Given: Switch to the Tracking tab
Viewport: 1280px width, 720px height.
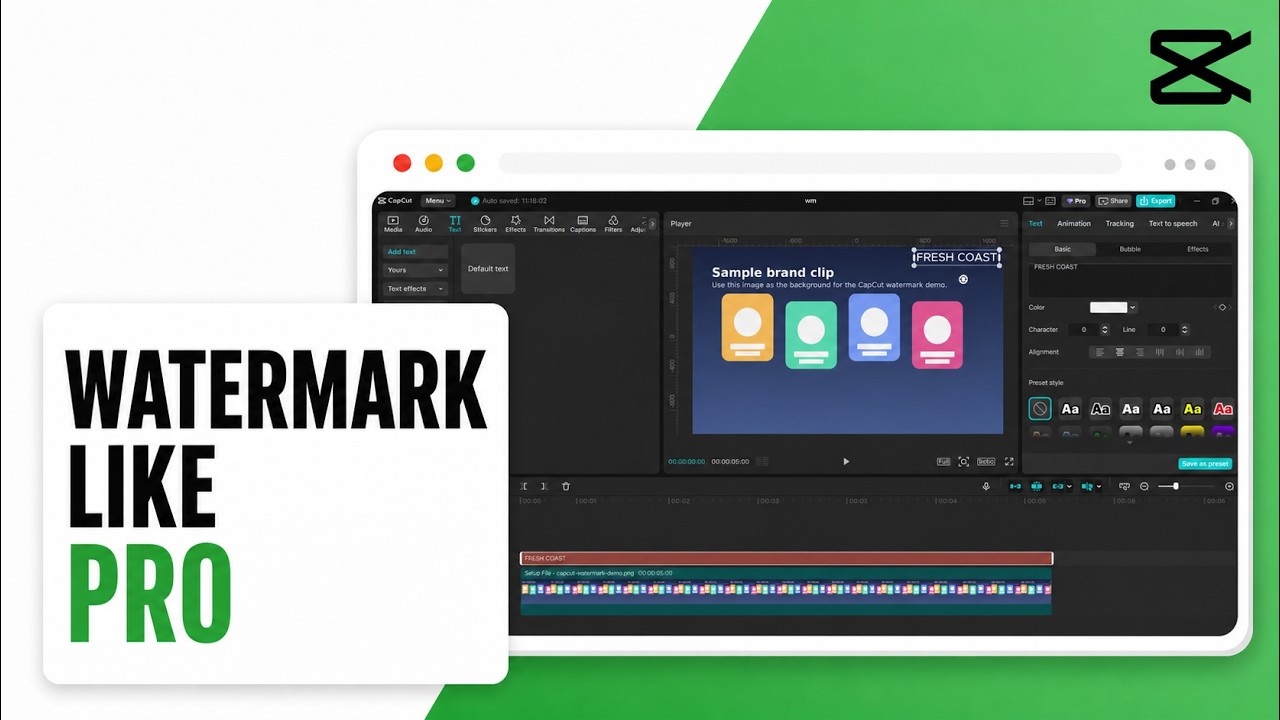Looking at the screenshot, I should coord(1120,223).
